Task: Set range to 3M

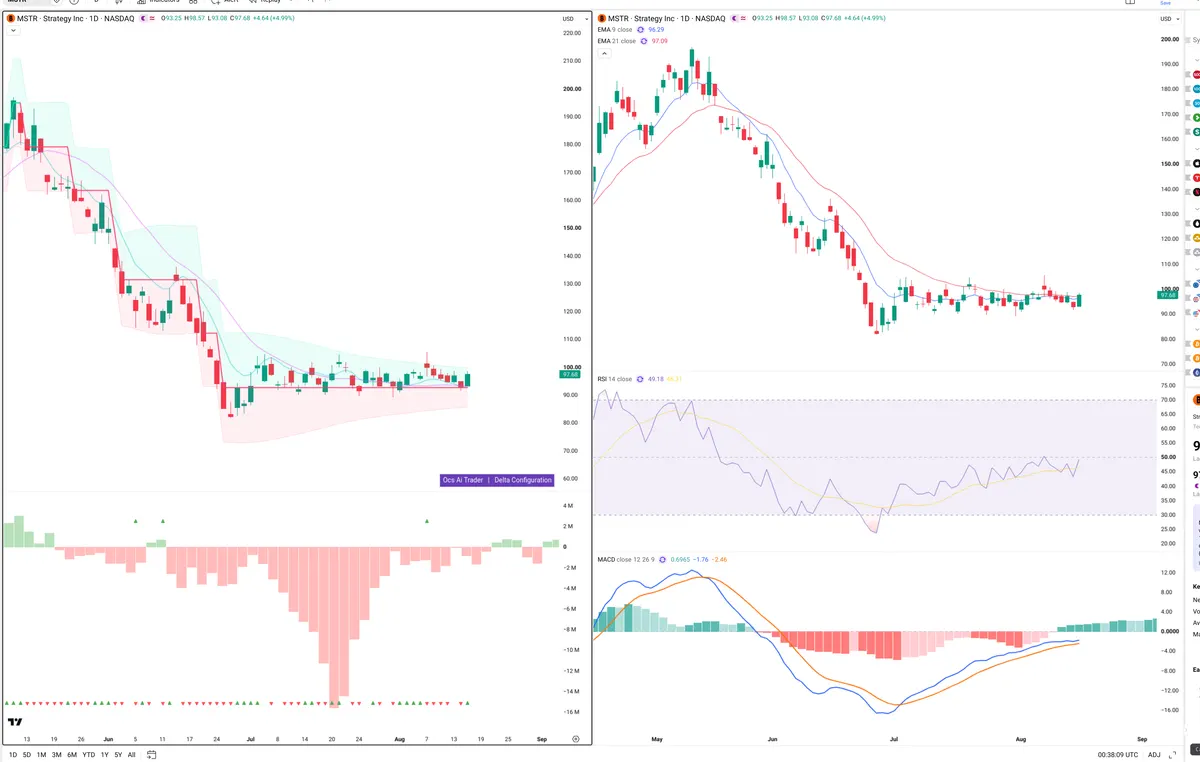Action: tap(56, 755)
